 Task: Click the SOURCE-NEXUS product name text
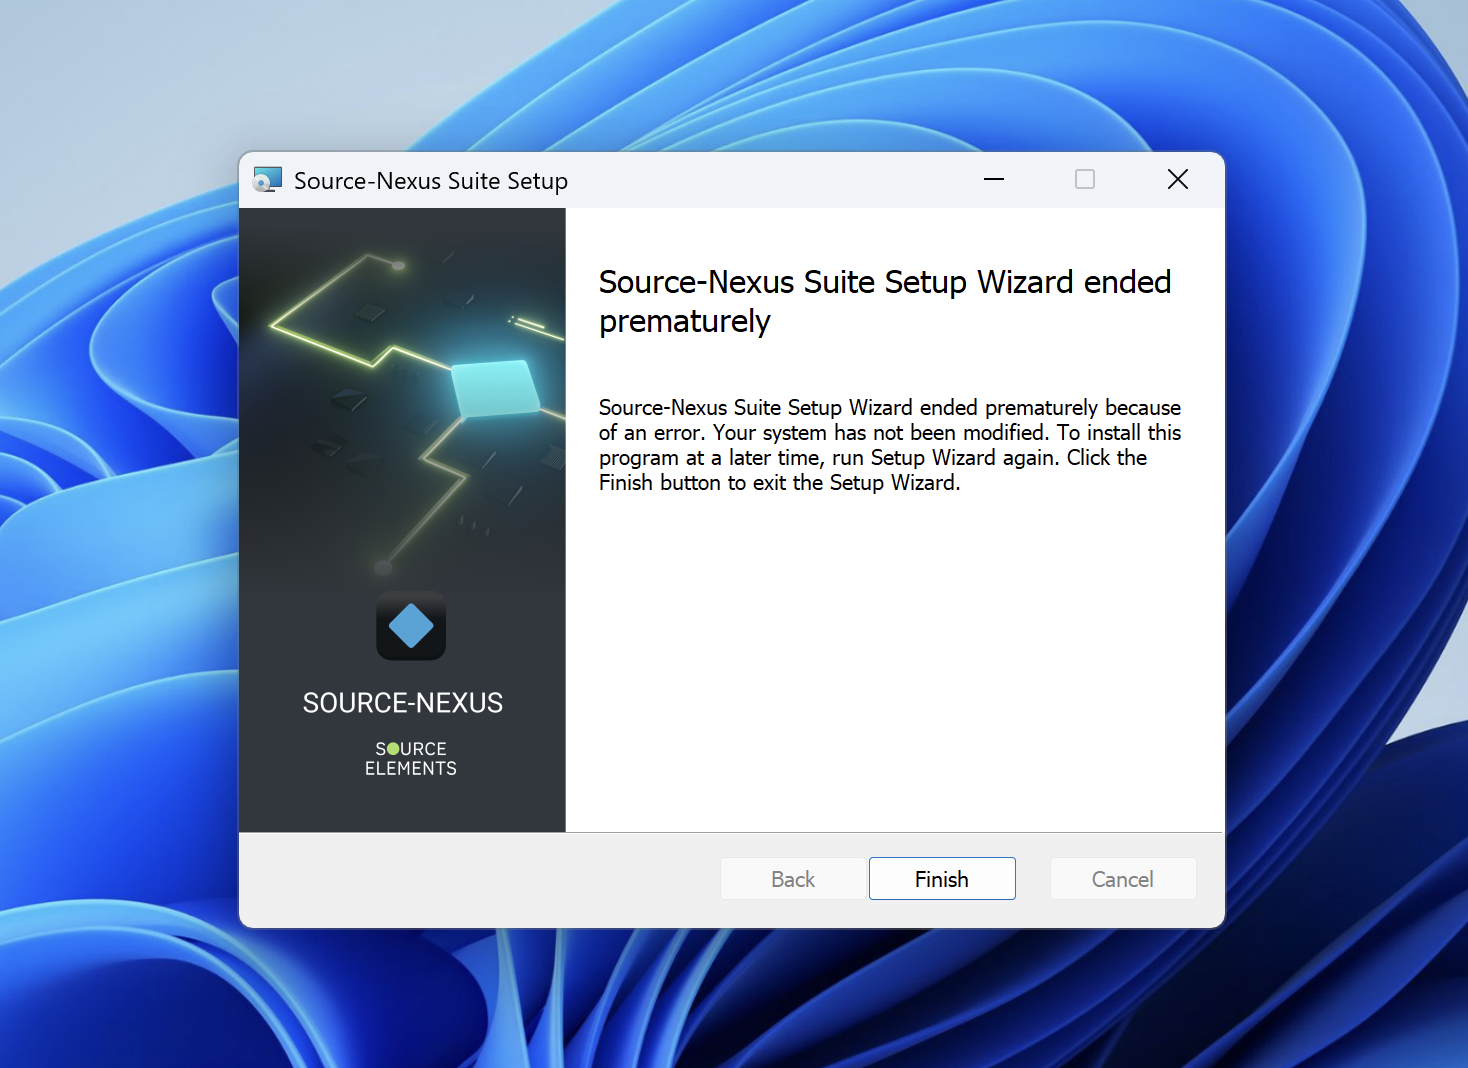(x=402, y=703)
